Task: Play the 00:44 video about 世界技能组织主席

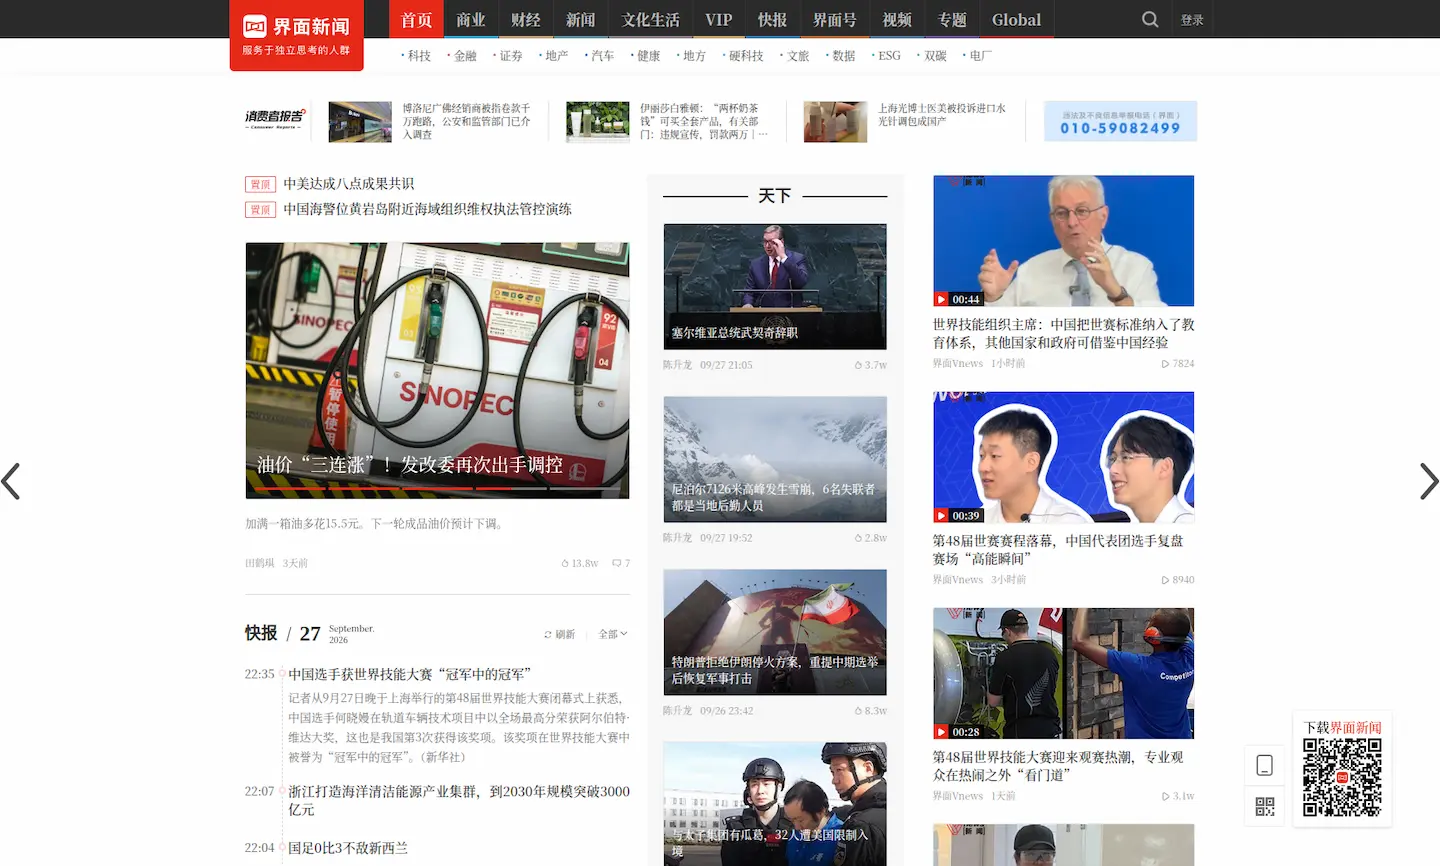Action: pyautogui.click(x=1063, y=240)
